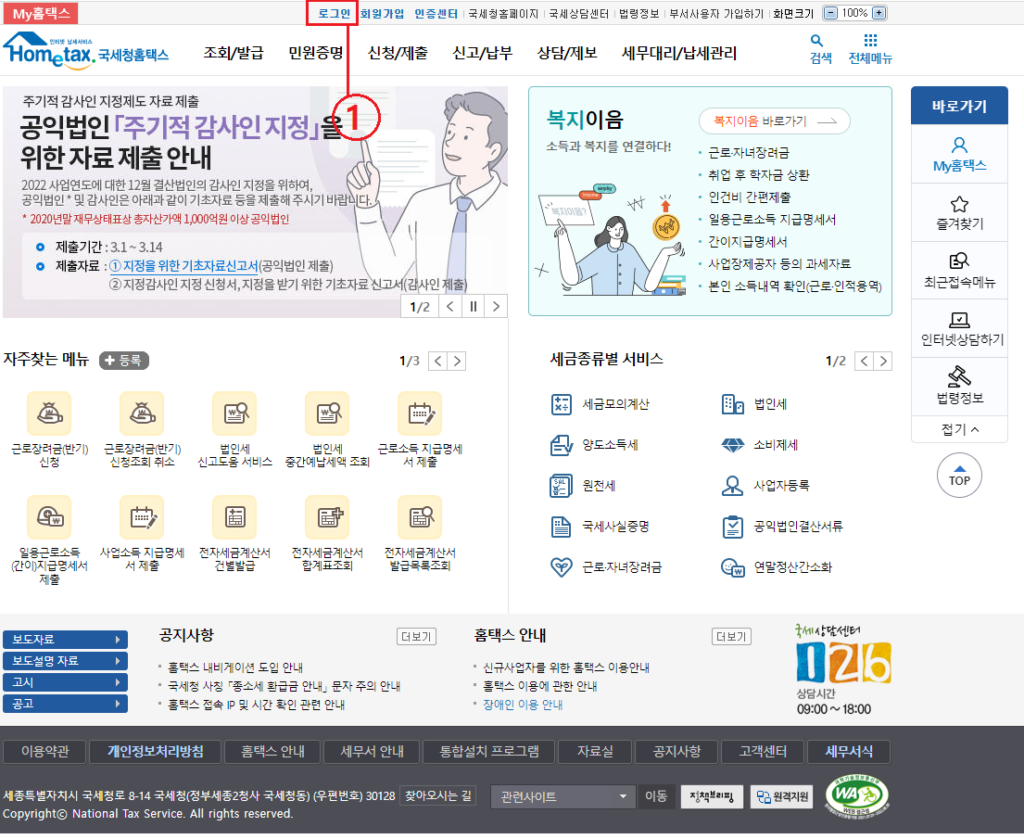Viewport: 1024px width, 839px height.
Task: Click the 등록 button beside 자주찾는 메뉴
Action: point(124,360)
